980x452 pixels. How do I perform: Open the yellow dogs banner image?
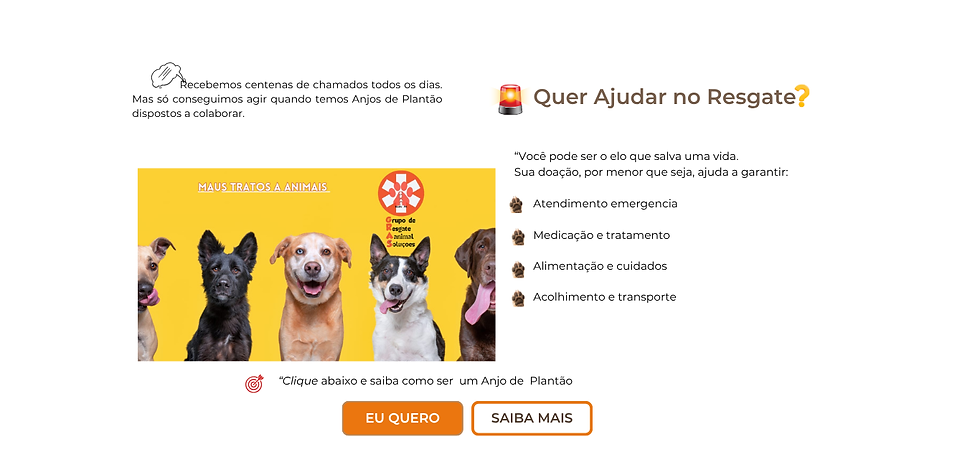(x=316, y=264)
